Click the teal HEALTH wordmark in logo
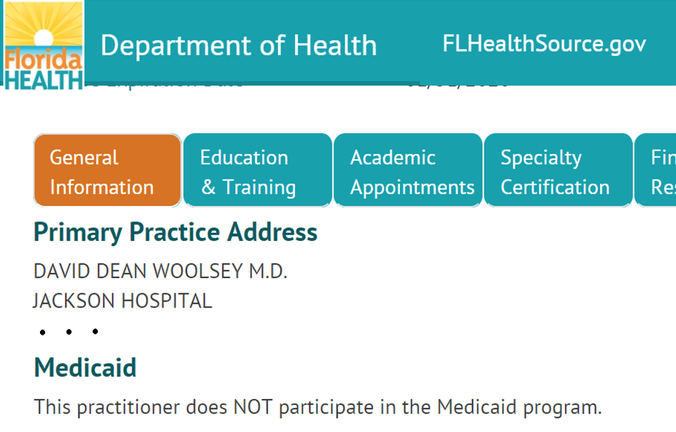 (x=44, y=81)
